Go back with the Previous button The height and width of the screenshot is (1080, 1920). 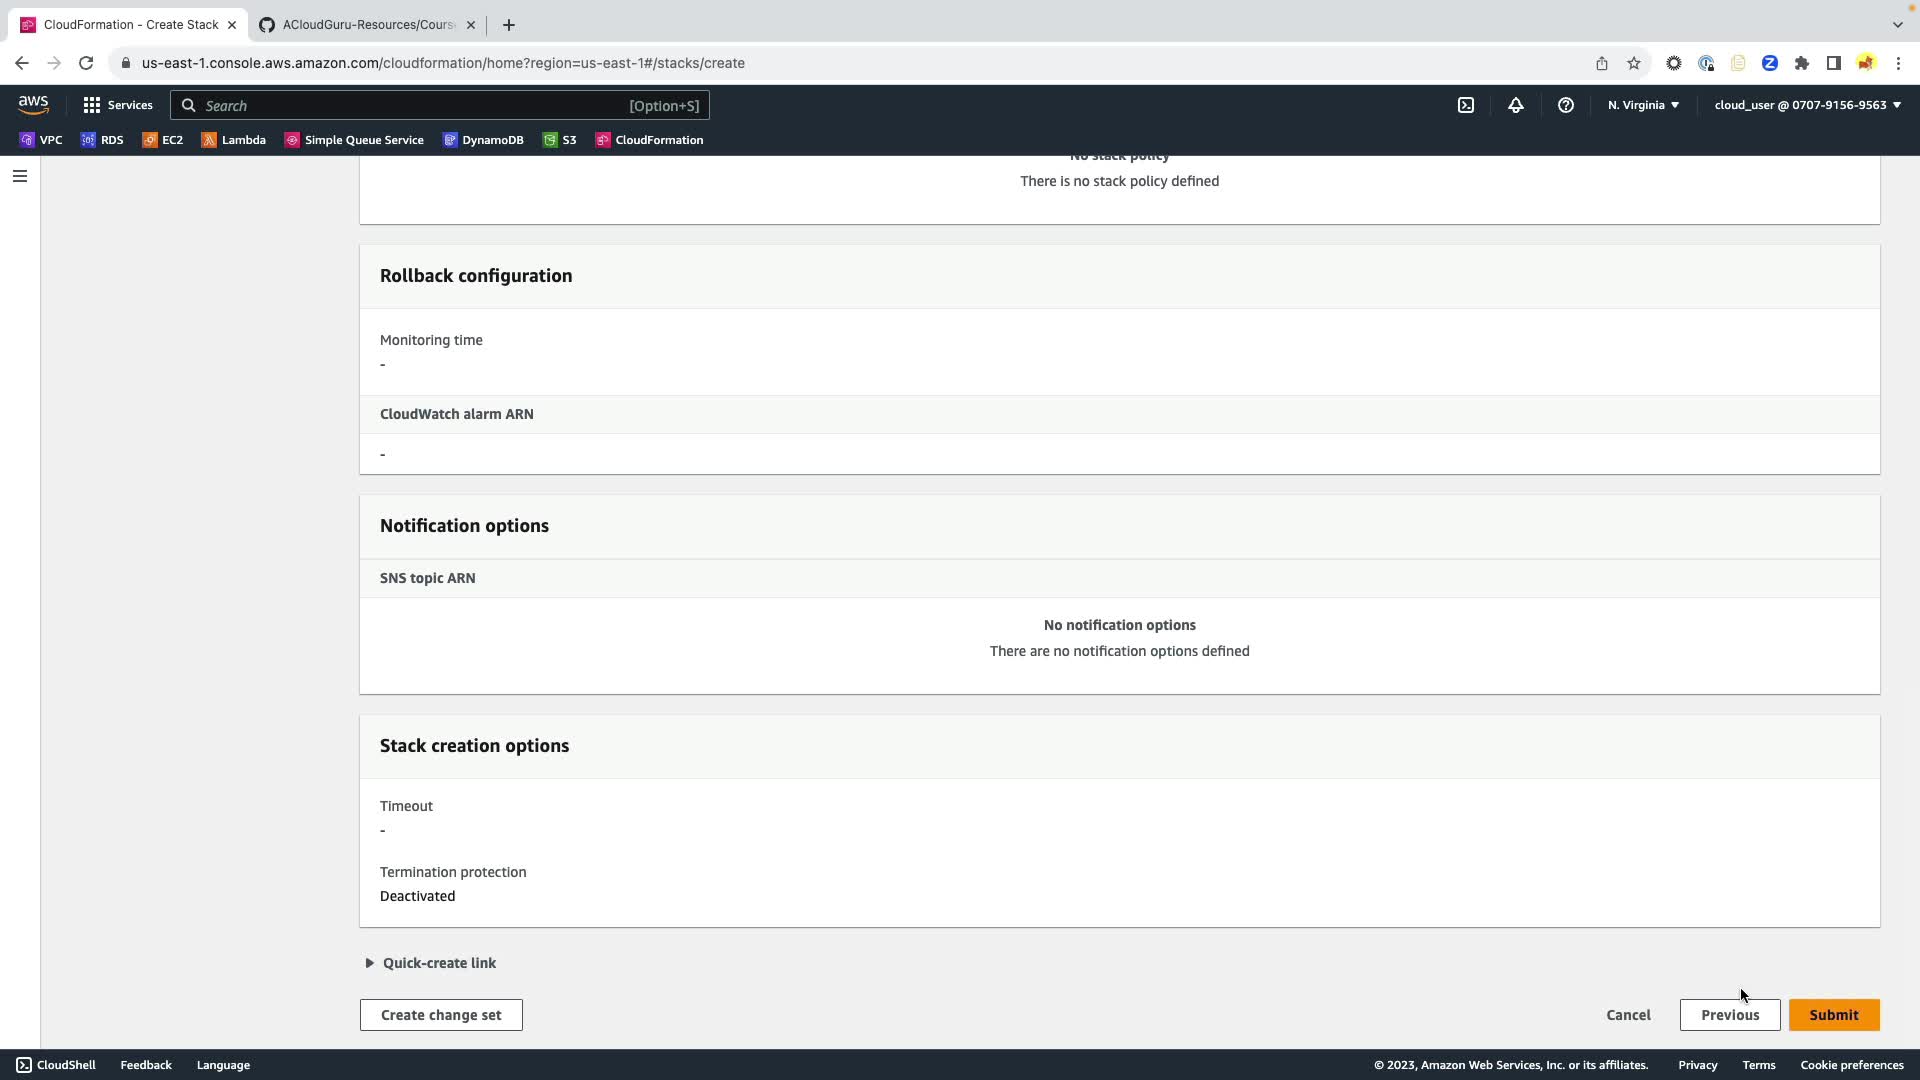click(x=1729, y=1015)
